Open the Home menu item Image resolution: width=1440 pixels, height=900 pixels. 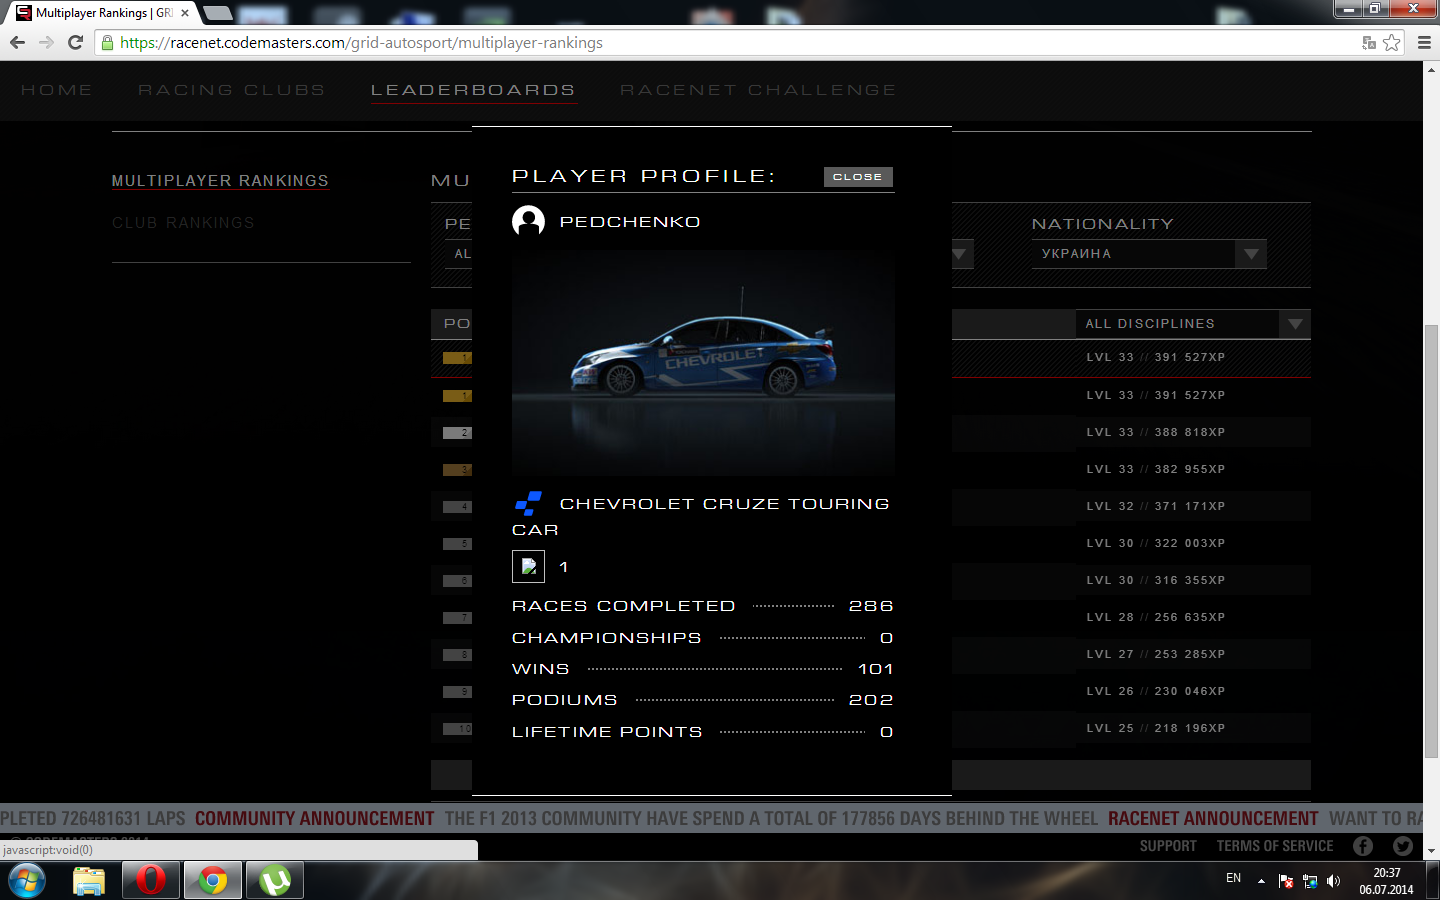tap(57, 90)
